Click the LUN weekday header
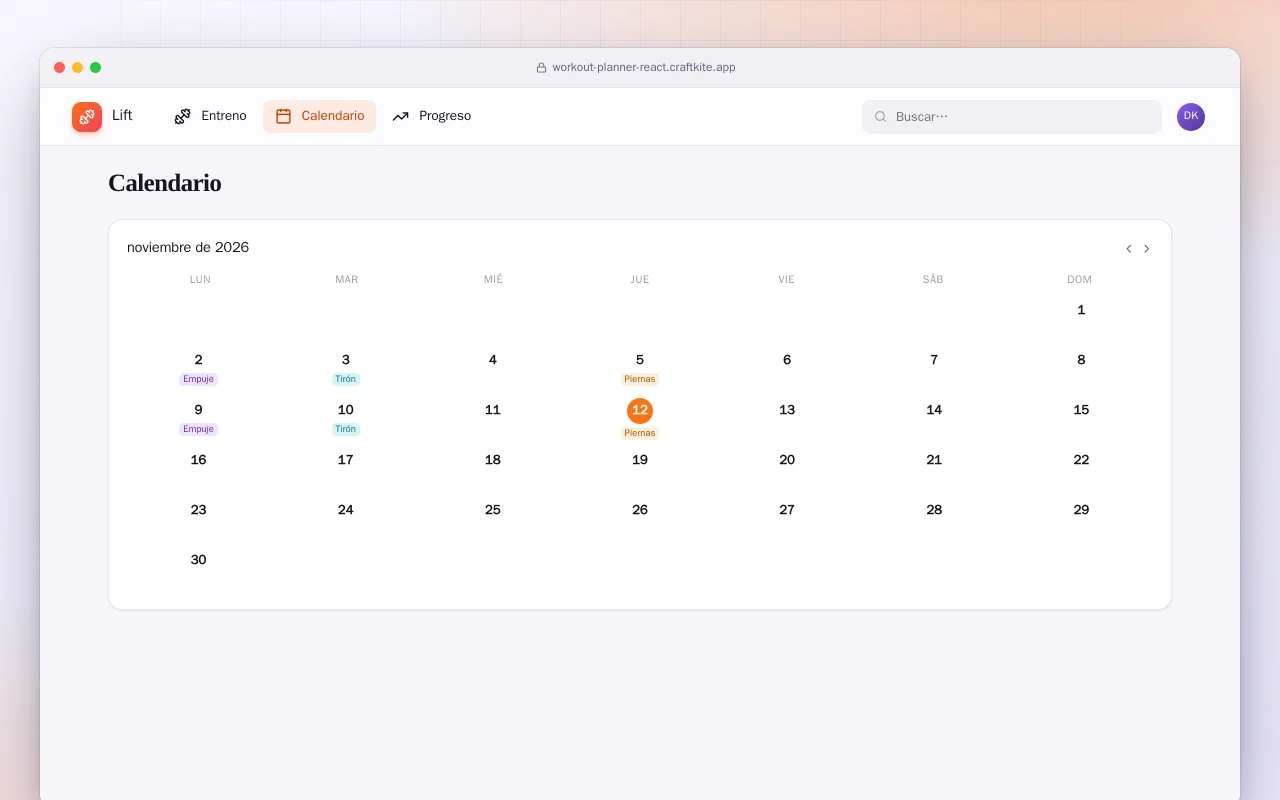Image resolution: width=1280 pixels, height=800 pixels. (x=200, y=279)
